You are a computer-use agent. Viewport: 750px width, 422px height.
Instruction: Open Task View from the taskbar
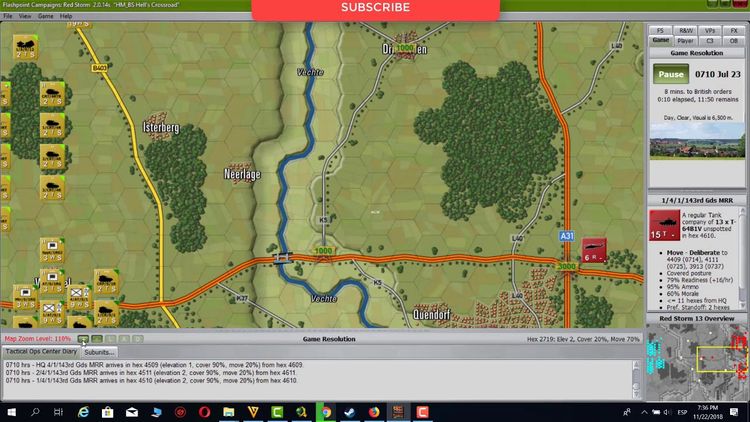(x=58, y=412)
